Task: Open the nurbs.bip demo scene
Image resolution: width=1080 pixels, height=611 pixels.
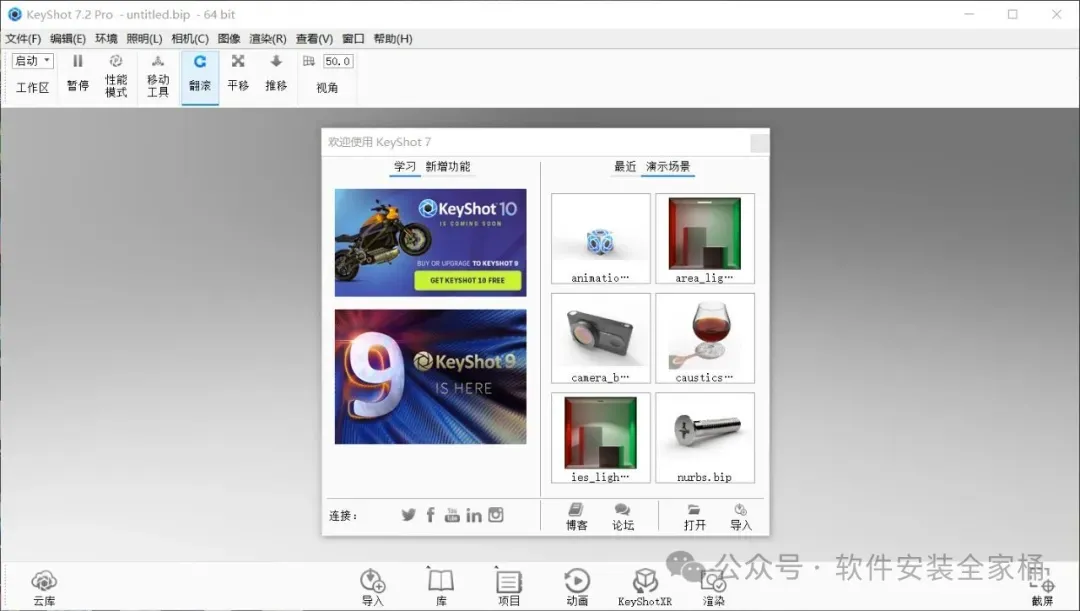Action: point(705,437)
